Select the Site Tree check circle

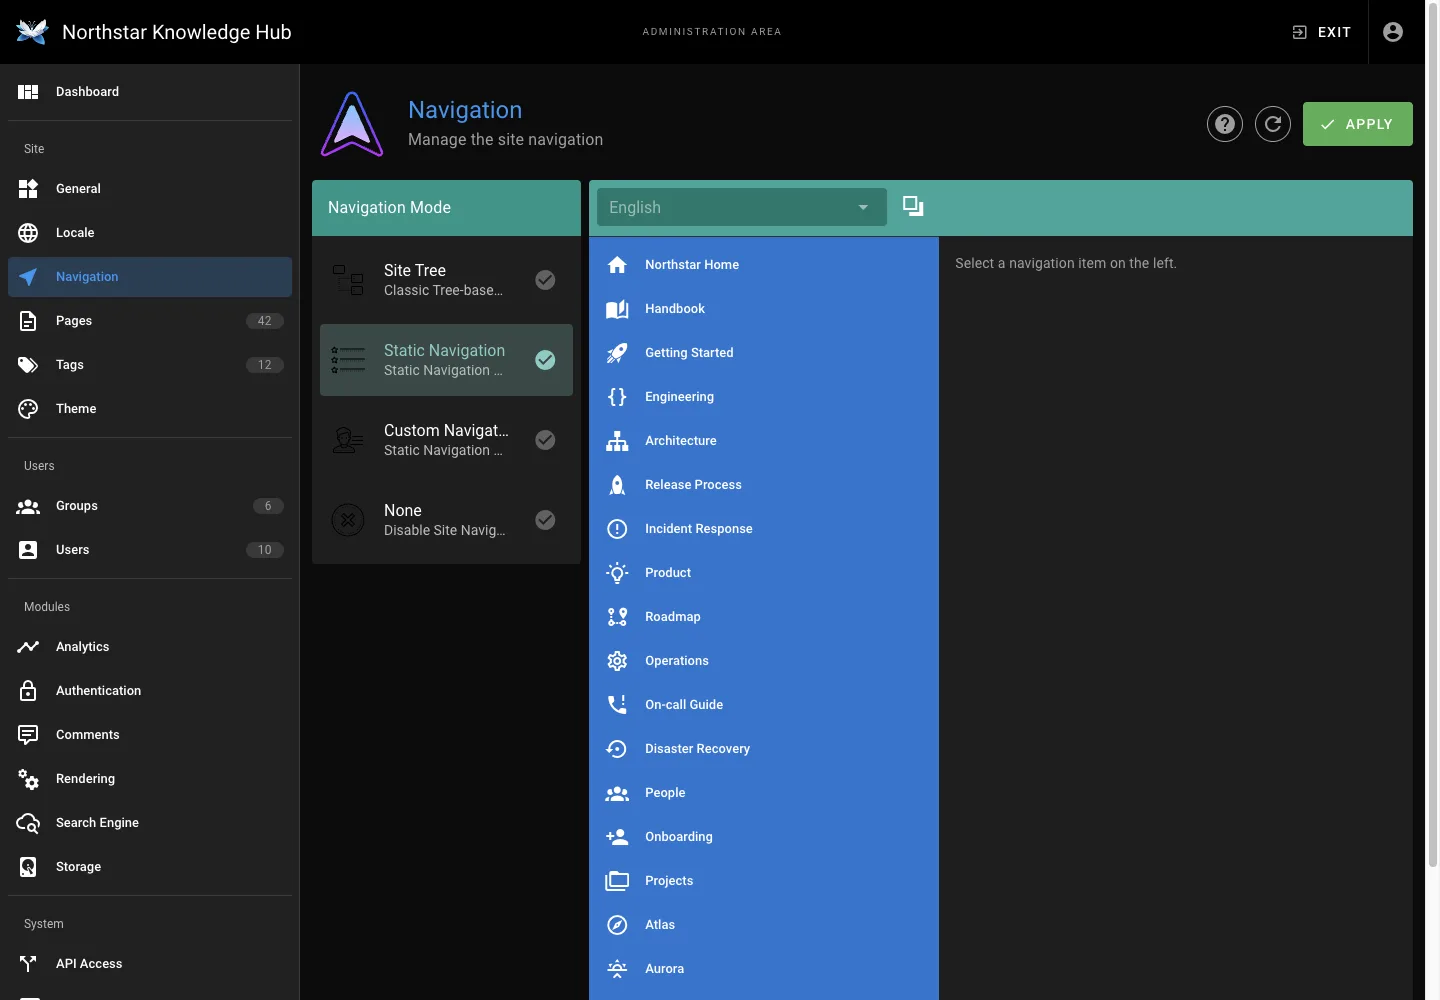[545, 280]
